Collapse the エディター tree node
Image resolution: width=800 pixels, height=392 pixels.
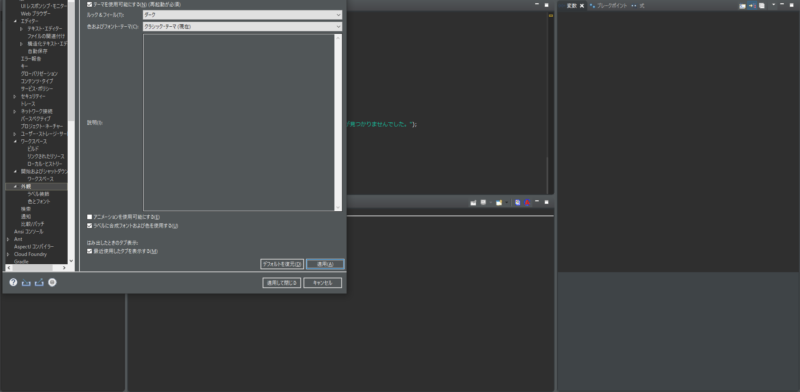click(x=15, y=21)
